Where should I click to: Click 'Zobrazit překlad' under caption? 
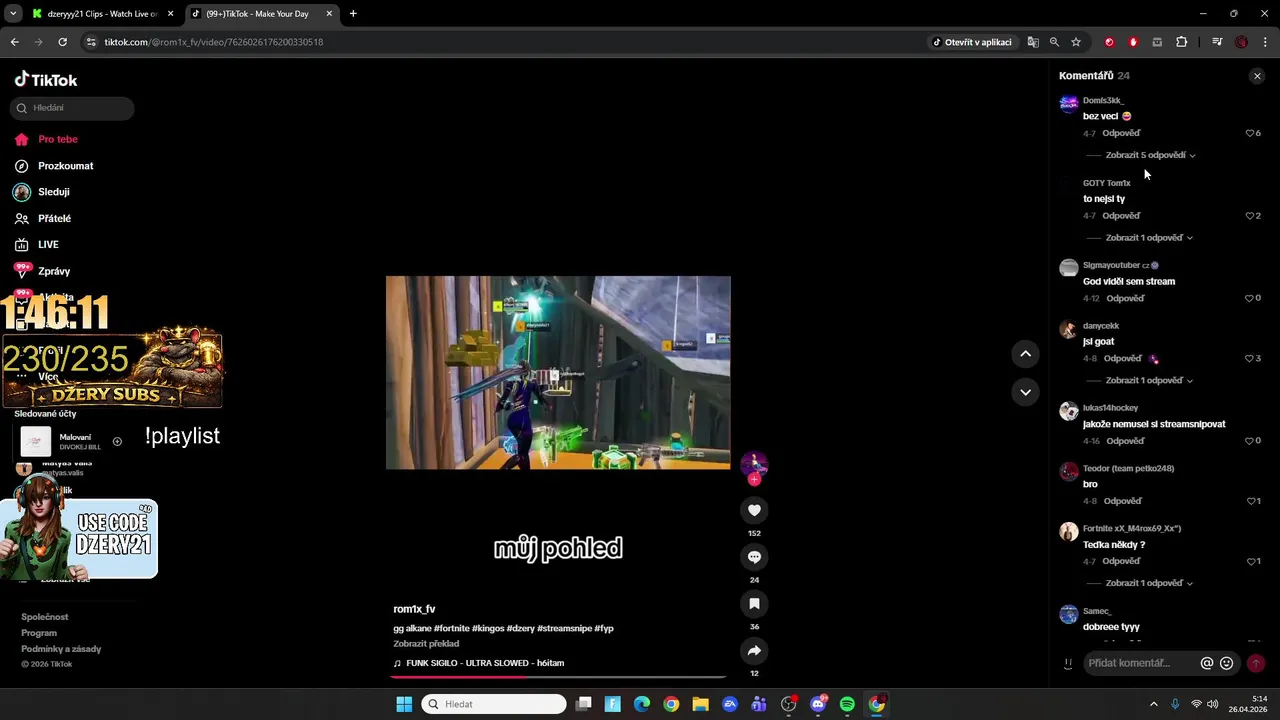(426, 644)
